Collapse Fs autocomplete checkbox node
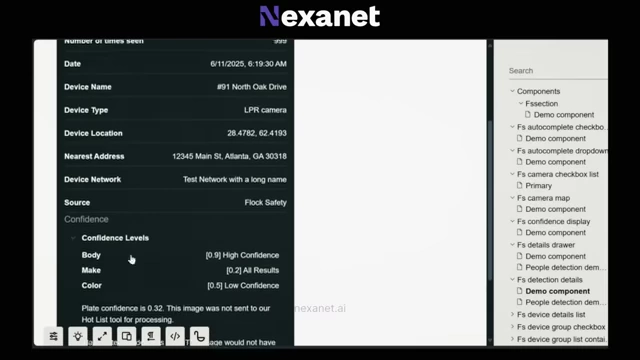This screenshot has height=360, width=640. click(512, 127)
